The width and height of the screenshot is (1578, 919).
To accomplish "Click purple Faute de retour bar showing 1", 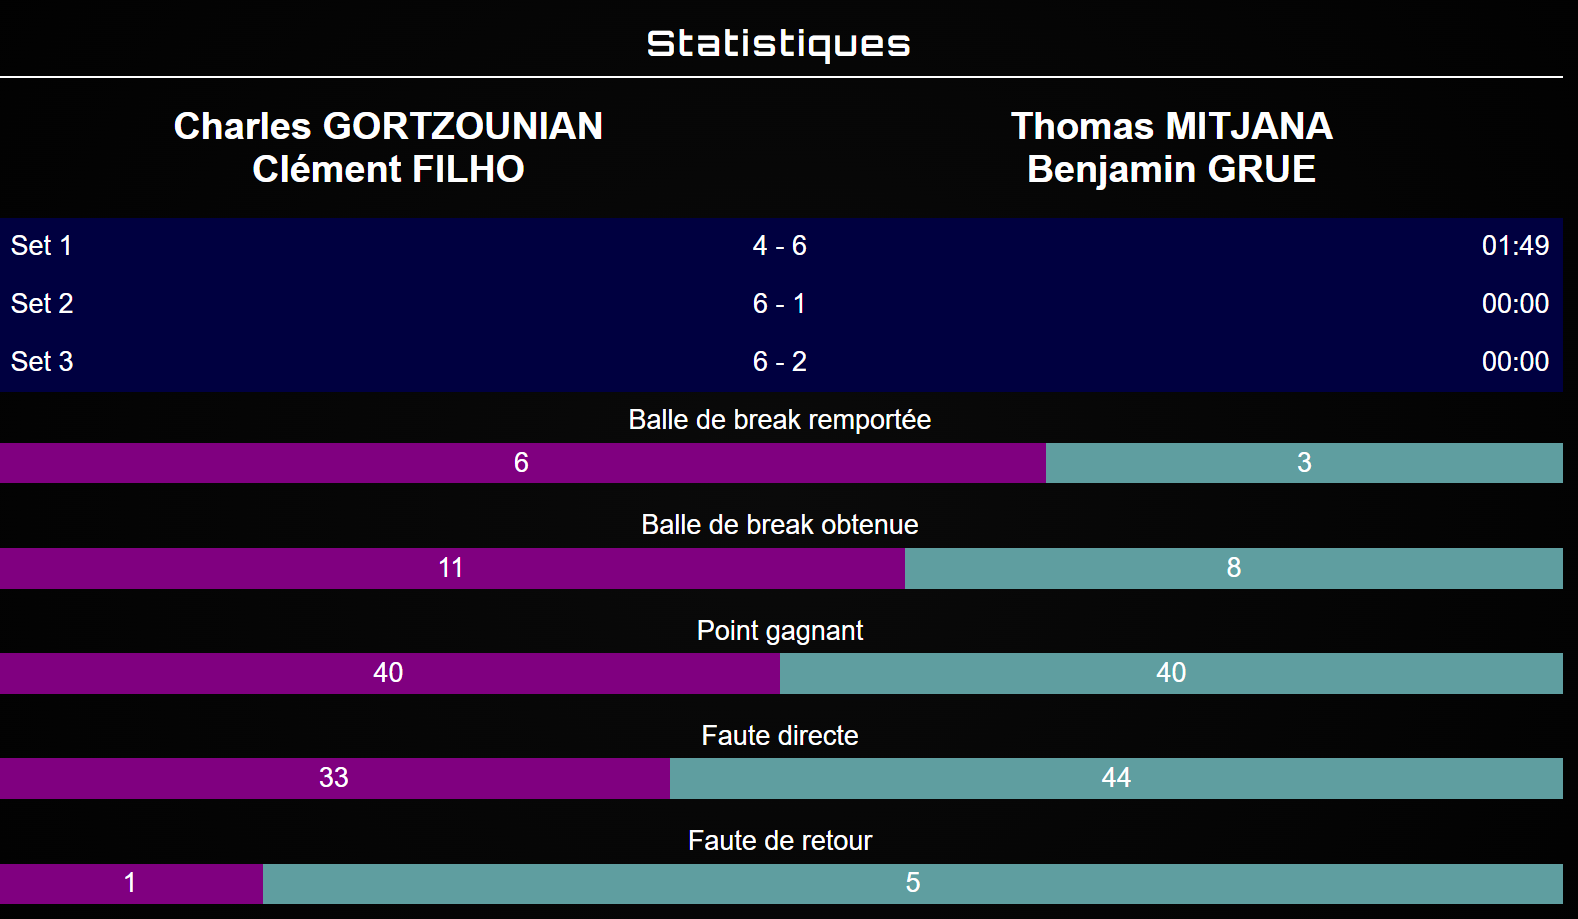I will tap(131, 883).
